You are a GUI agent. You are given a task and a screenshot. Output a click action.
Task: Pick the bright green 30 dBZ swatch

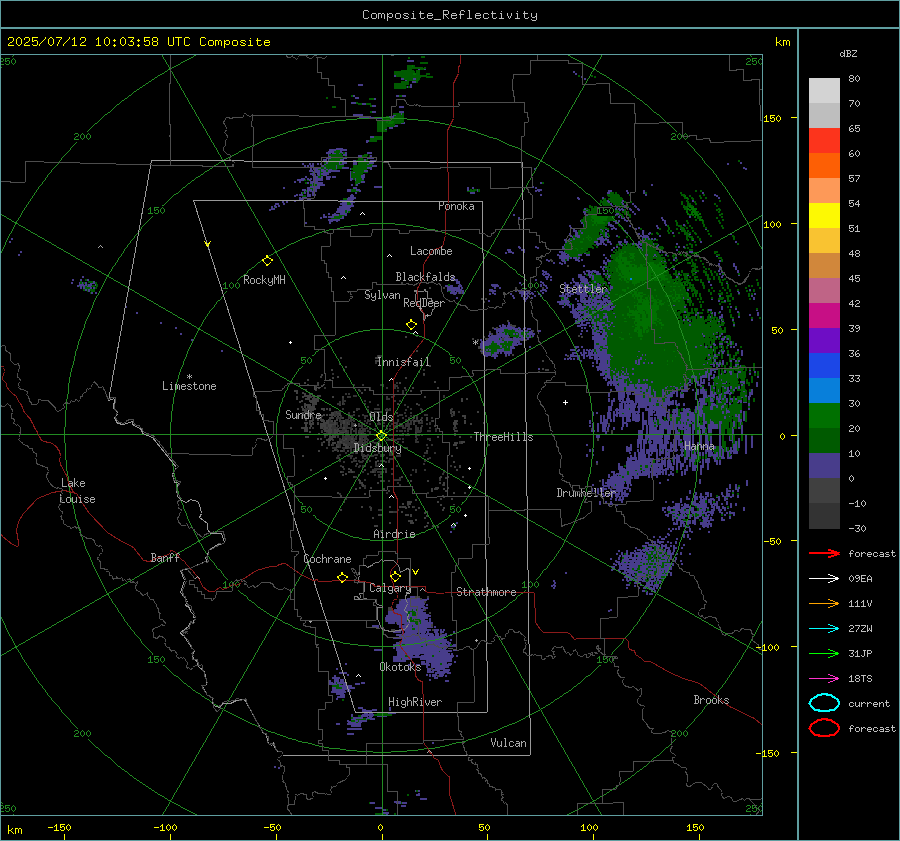point(824,415)
